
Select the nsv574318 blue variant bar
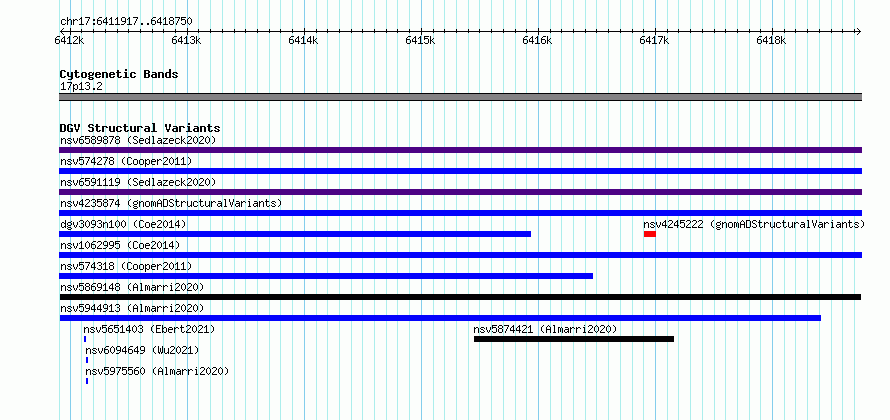point(326,276)
